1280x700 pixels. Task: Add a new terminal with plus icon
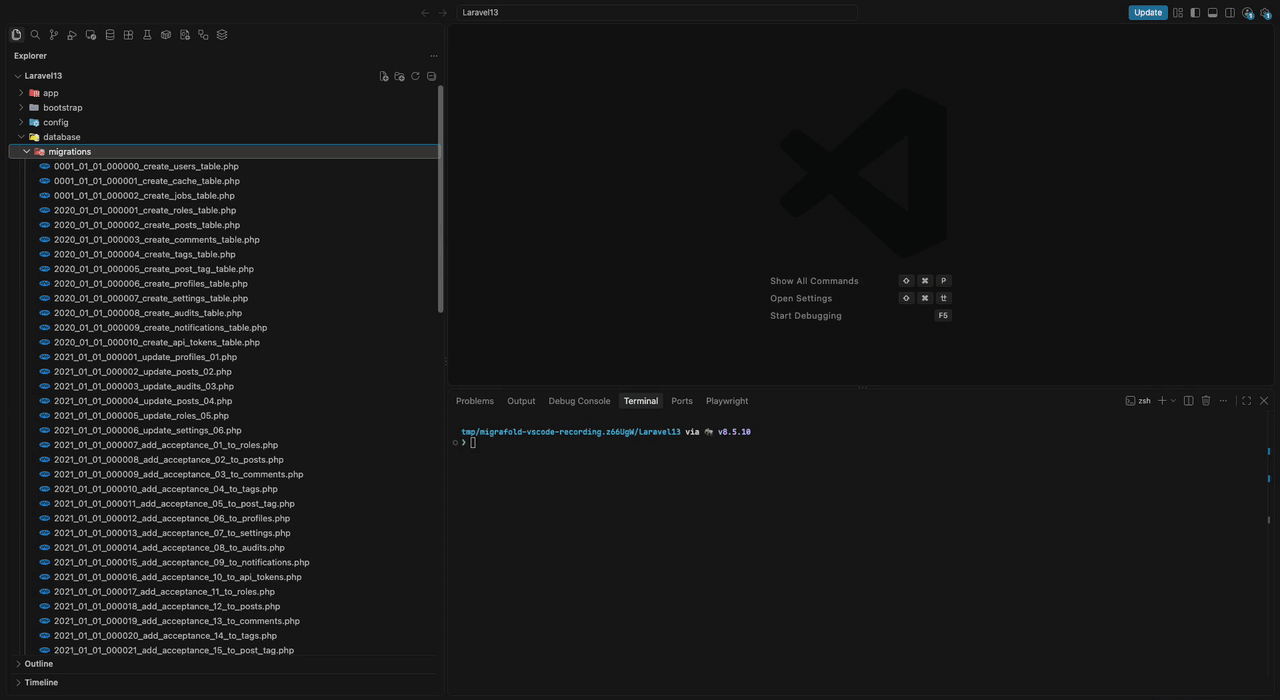click(1162, 401)
